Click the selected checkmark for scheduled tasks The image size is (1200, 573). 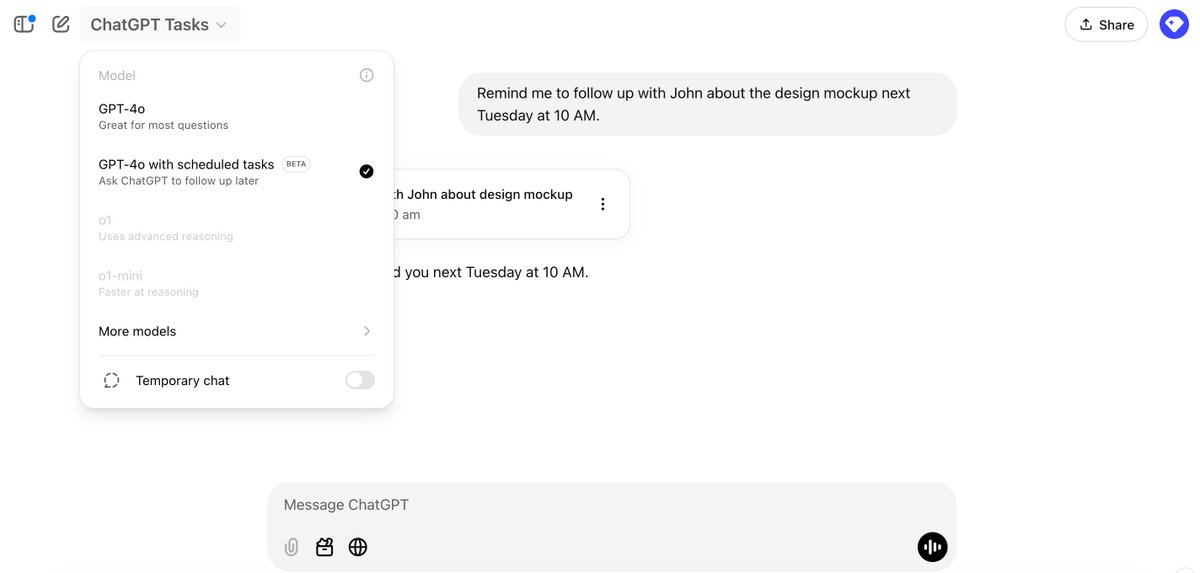point(366,171)
